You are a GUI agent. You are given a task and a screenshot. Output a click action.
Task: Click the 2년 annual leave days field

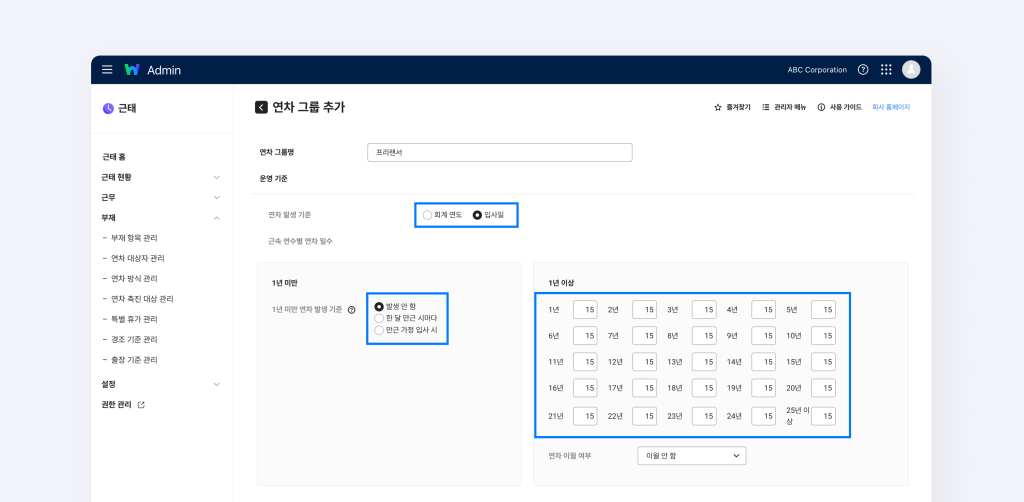point(645,309)
